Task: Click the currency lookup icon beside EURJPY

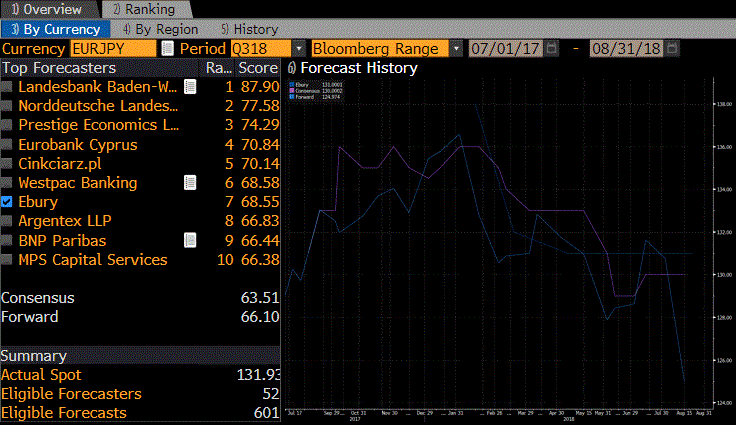Action: (167, 49)
